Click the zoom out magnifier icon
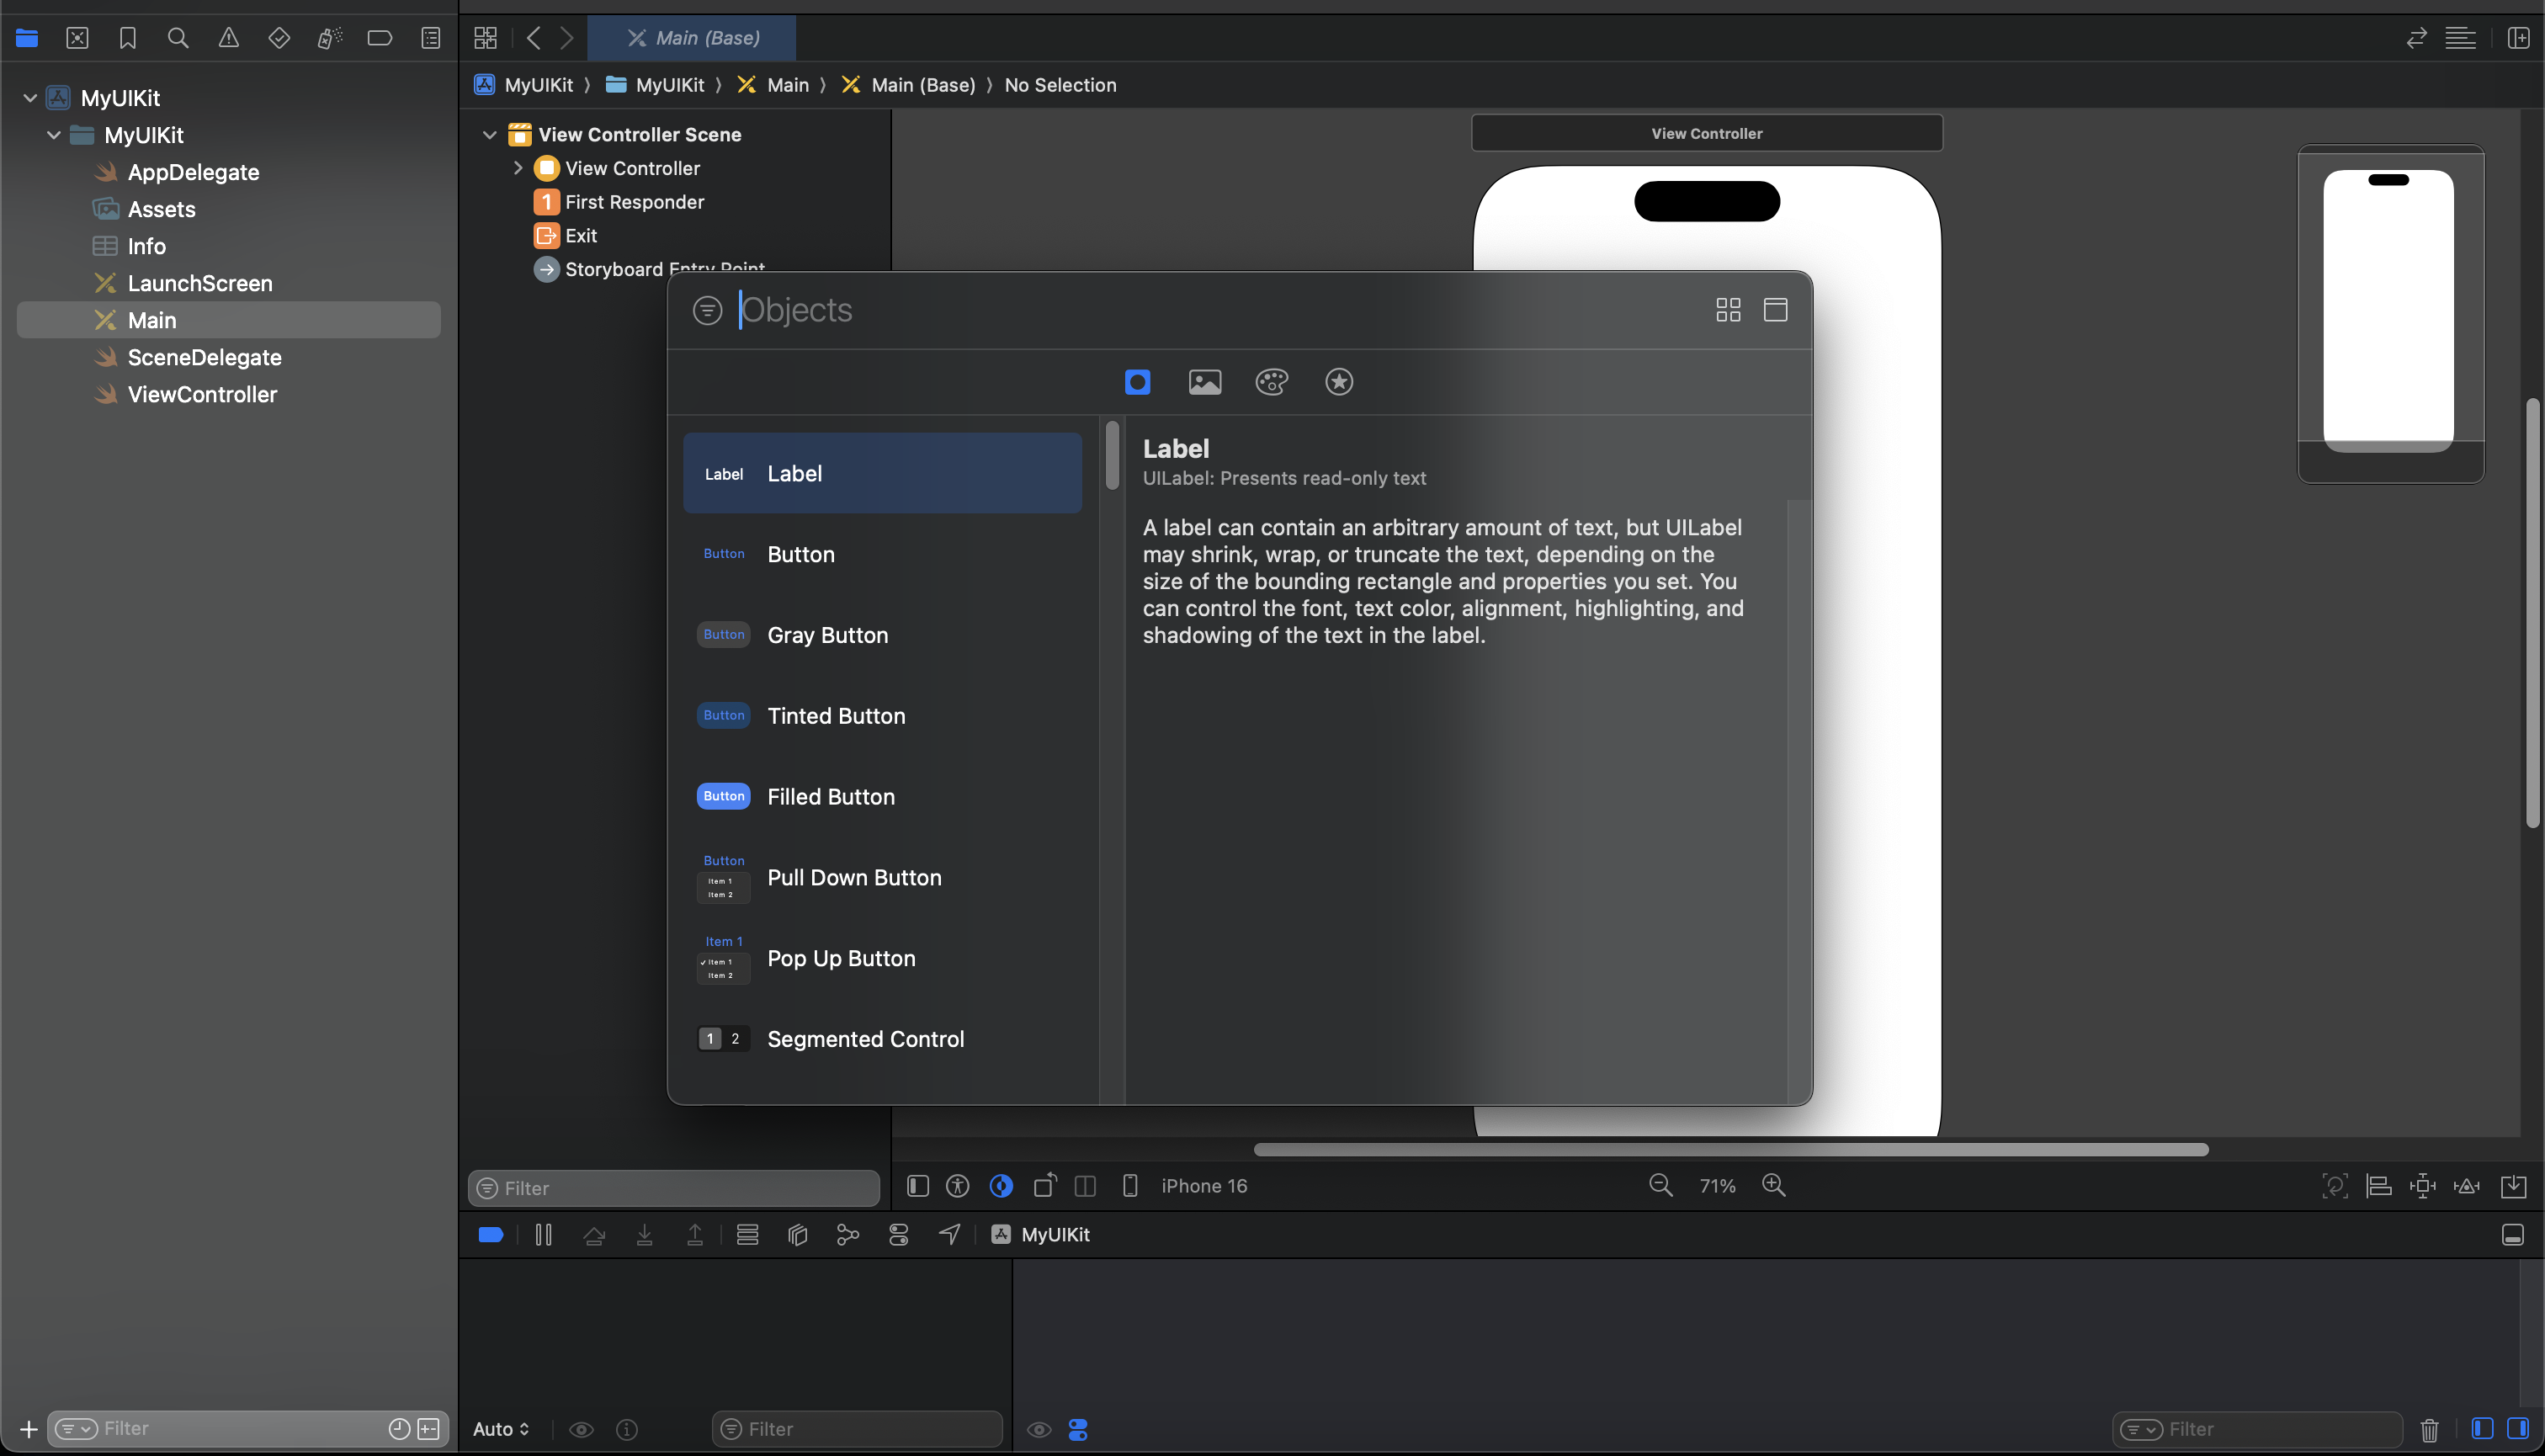Viewport: 2545px width, 1456px height. click(x=1660, y=1185)
